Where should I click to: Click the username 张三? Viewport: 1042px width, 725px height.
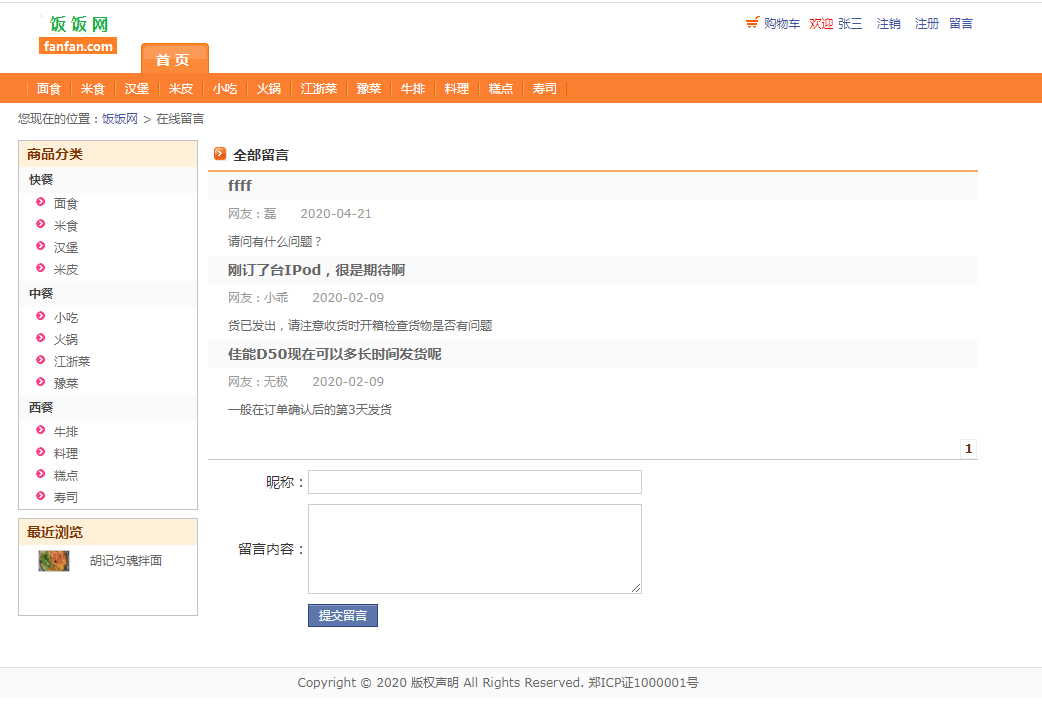(x=850, y=24)
